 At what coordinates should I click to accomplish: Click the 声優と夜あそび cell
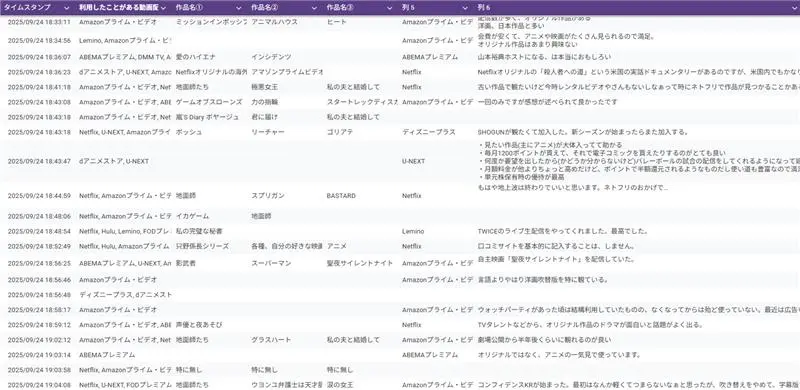(199, 325)
